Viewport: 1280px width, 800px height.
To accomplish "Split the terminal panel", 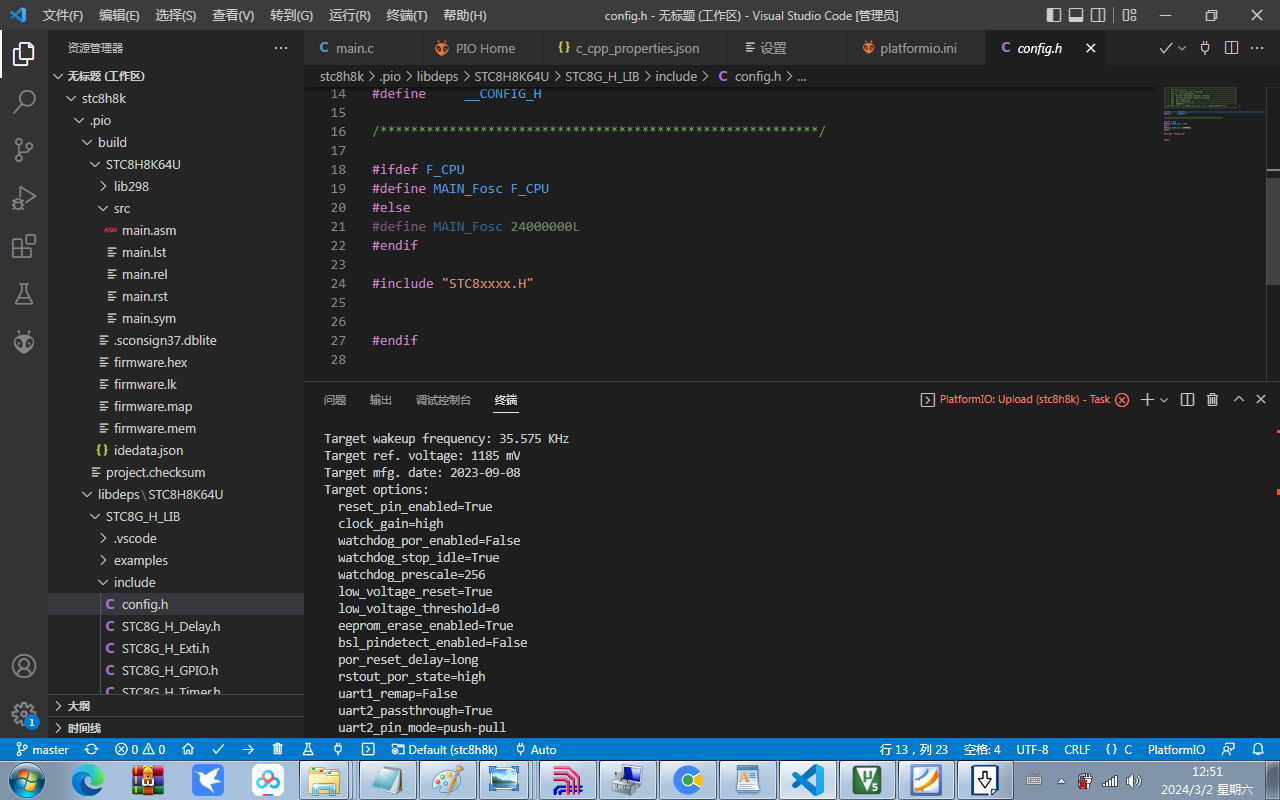I will click(1187, 399).
